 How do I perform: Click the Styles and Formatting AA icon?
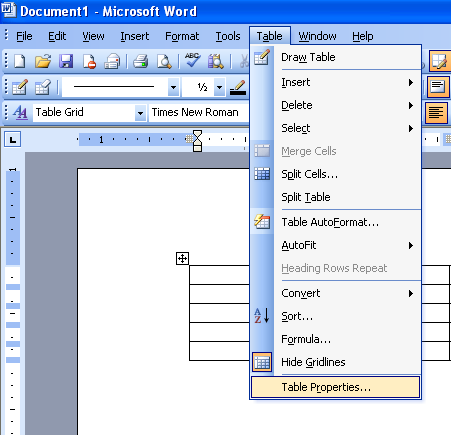20,112
